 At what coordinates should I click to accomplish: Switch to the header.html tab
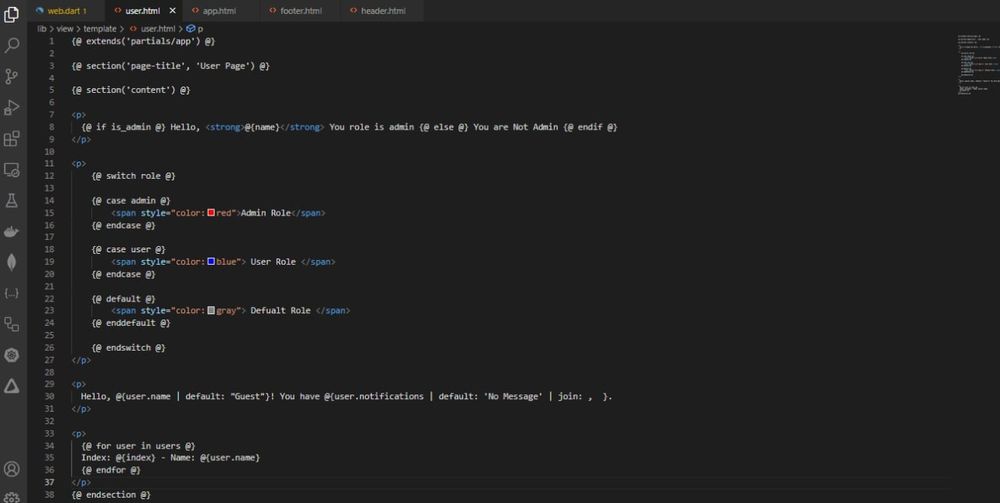click(383, 11)
